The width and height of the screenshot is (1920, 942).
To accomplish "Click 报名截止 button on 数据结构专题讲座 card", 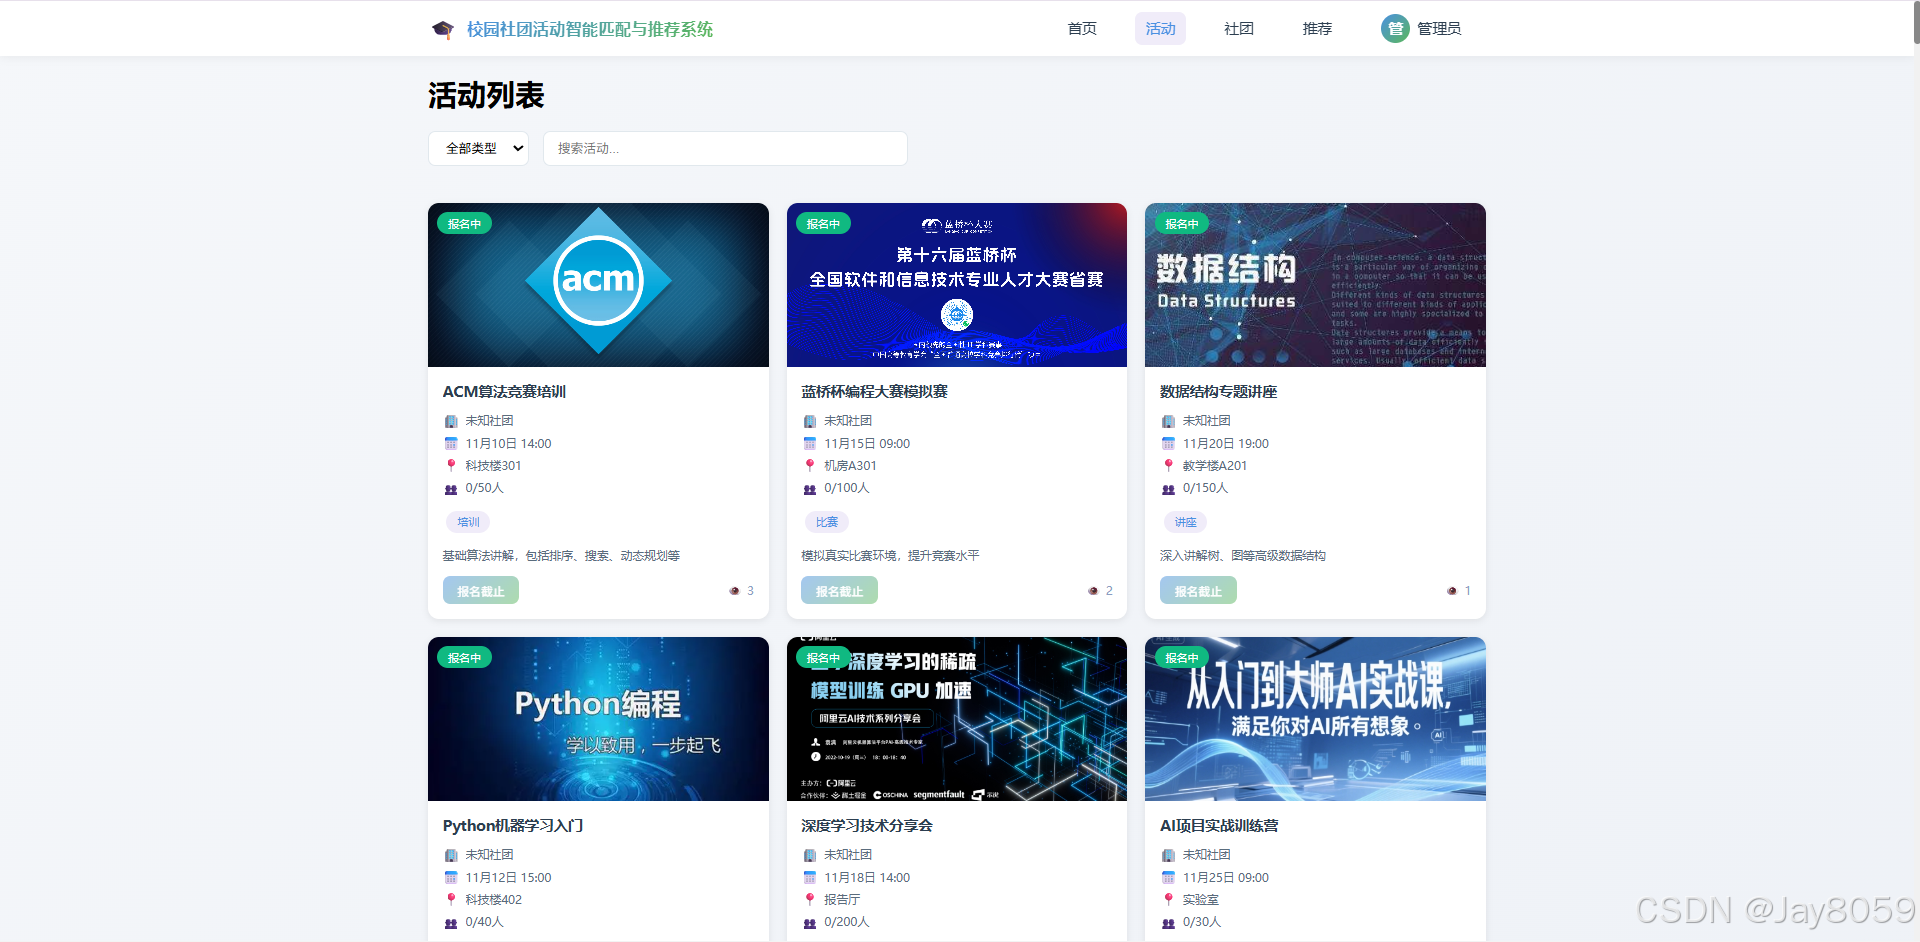I will 1198,591.
